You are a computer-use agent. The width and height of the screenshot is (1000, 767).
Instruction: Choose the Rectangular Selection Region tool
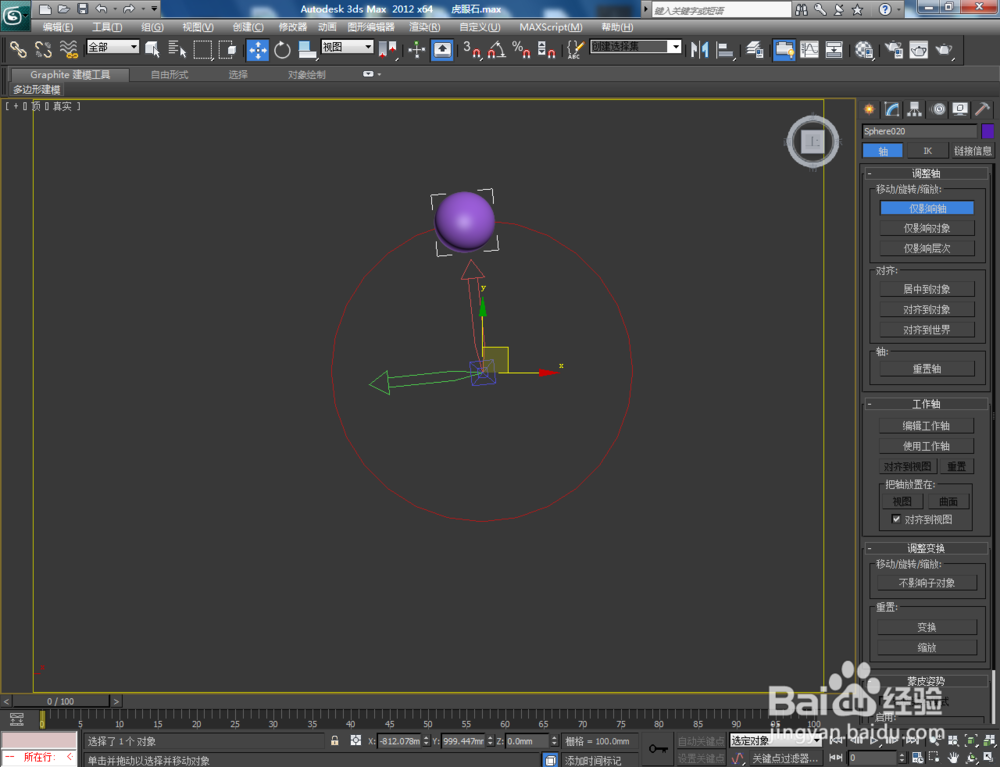tap(202, 49)
